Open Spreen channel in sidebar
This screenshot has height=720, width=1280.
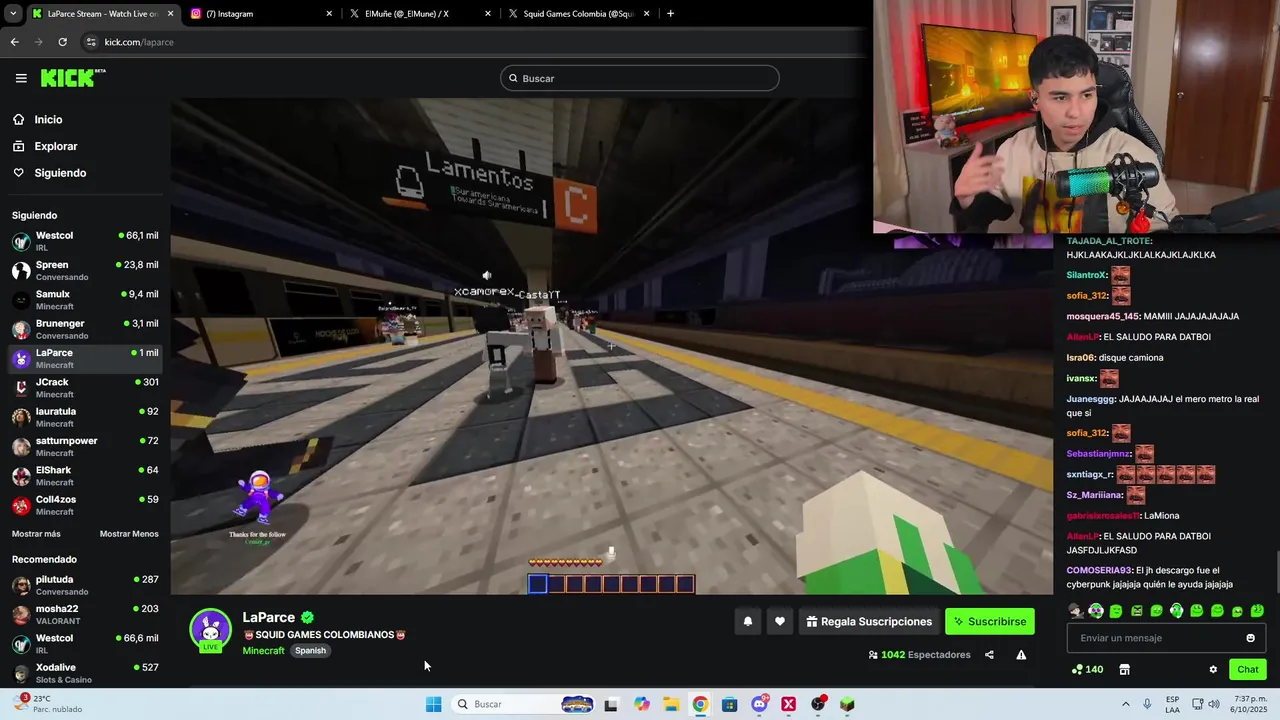pyautogui.click(x=85, y=270)
